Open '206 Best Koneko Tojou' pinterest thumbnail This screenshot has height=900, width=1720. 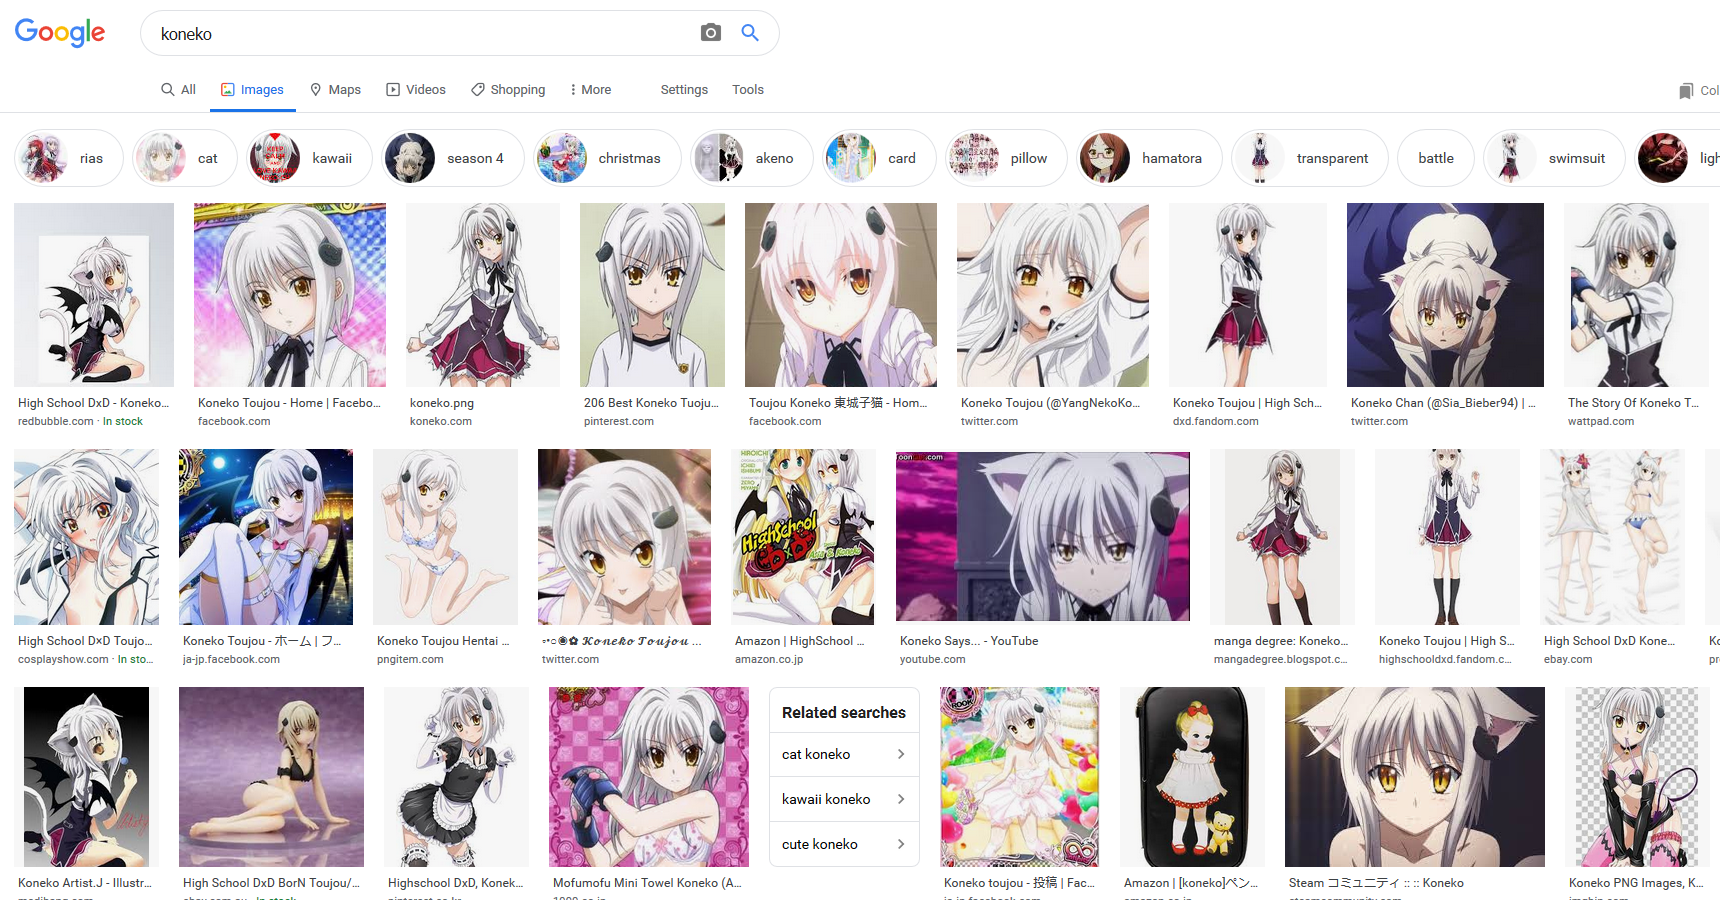point(652,295)
